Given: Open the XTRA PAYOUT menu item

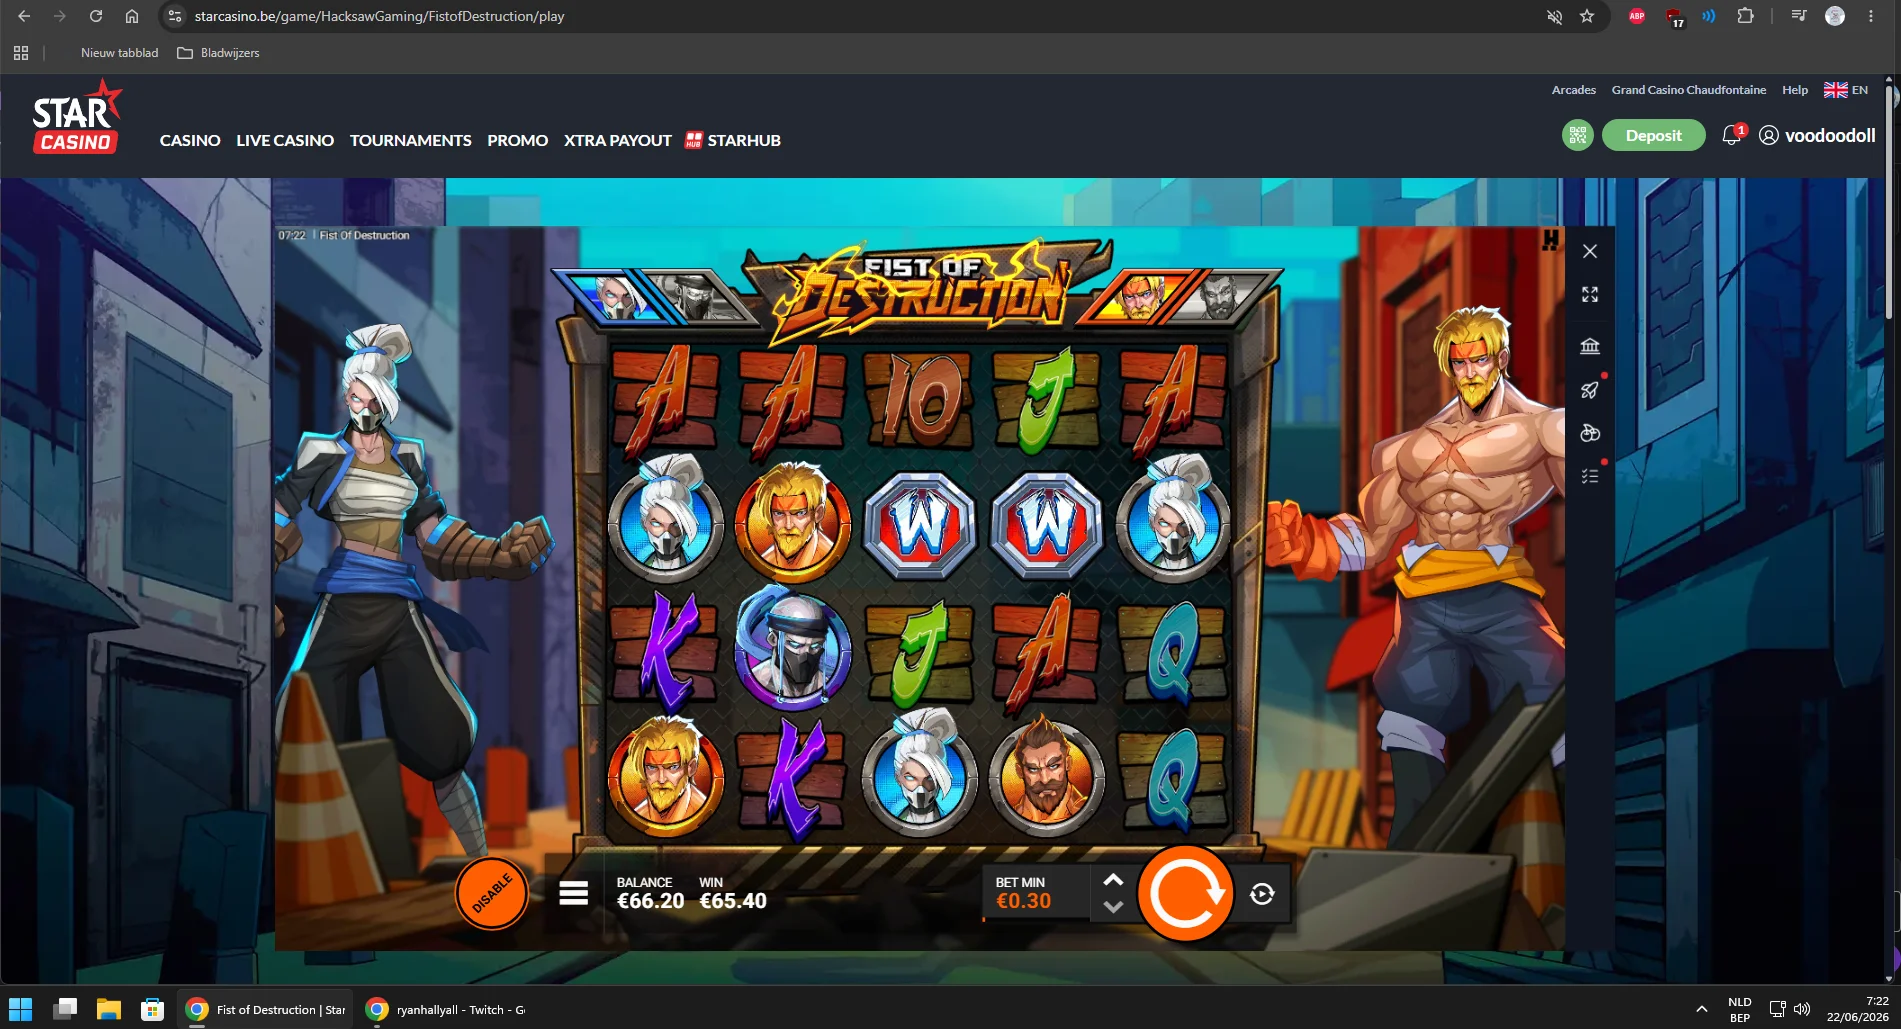Looking at the screenshot, I should [x=618, y=140].
